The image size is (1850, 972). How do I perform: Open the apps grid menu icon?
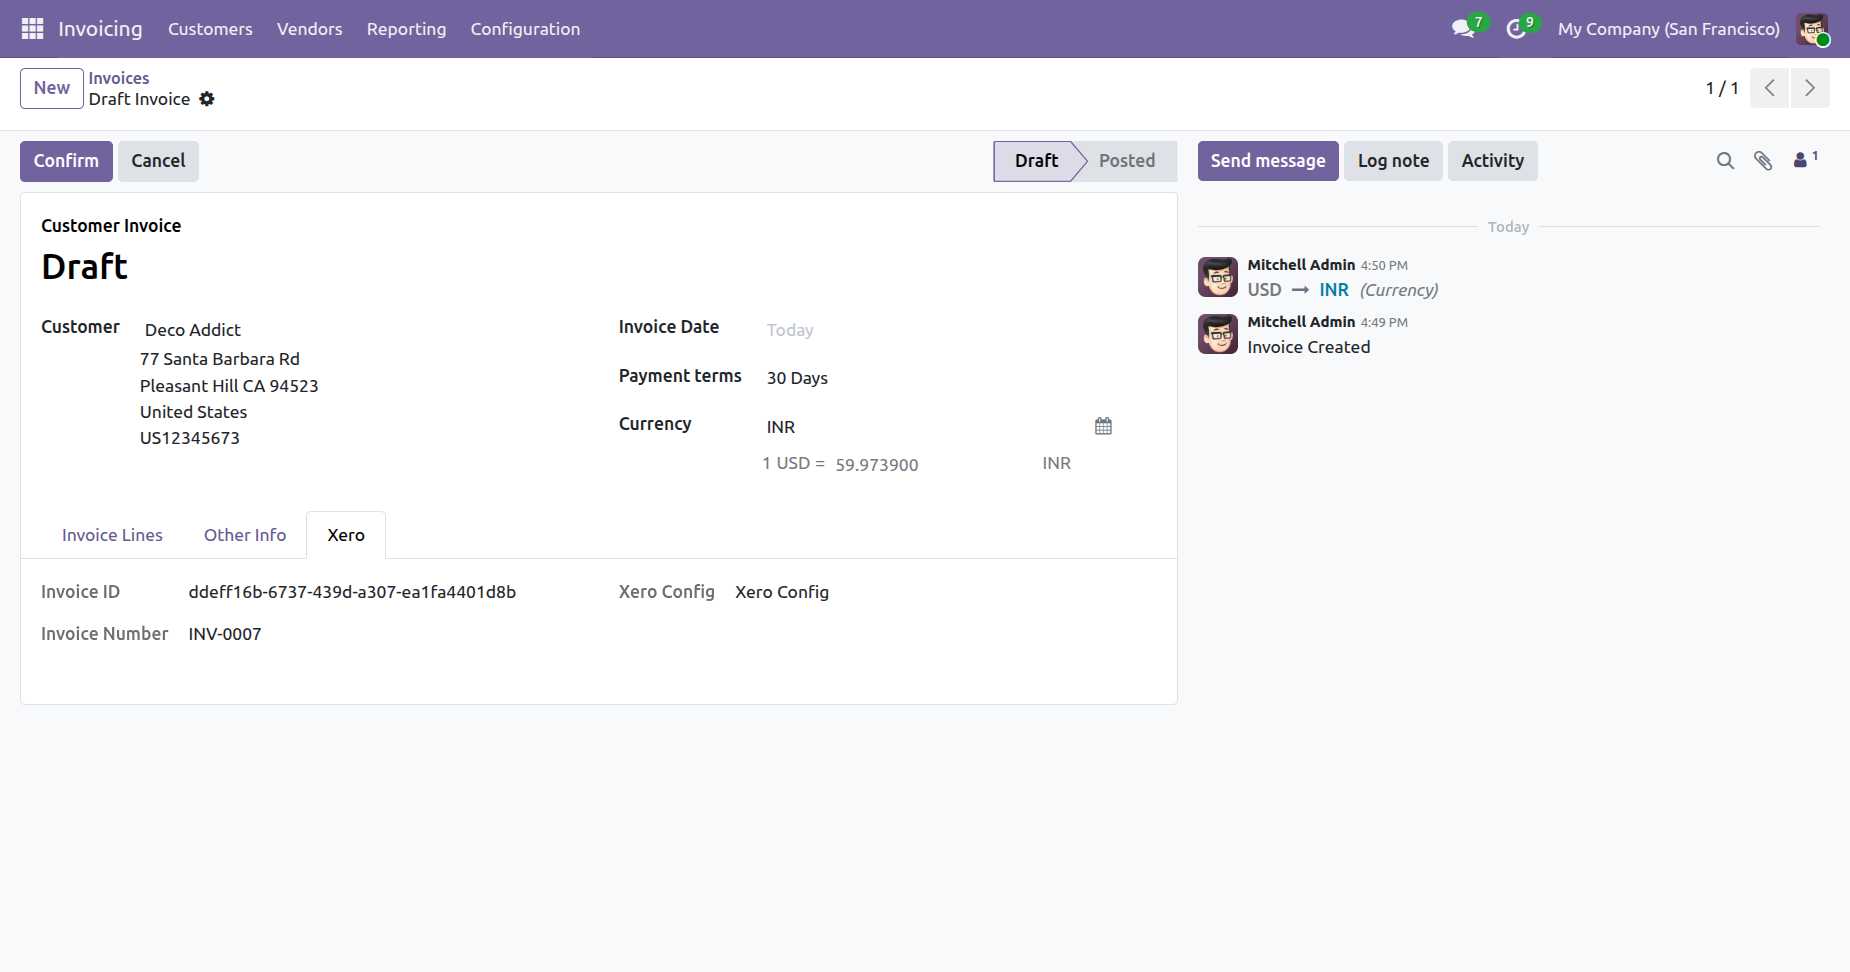pyautogui.click(x=32, y=29)
